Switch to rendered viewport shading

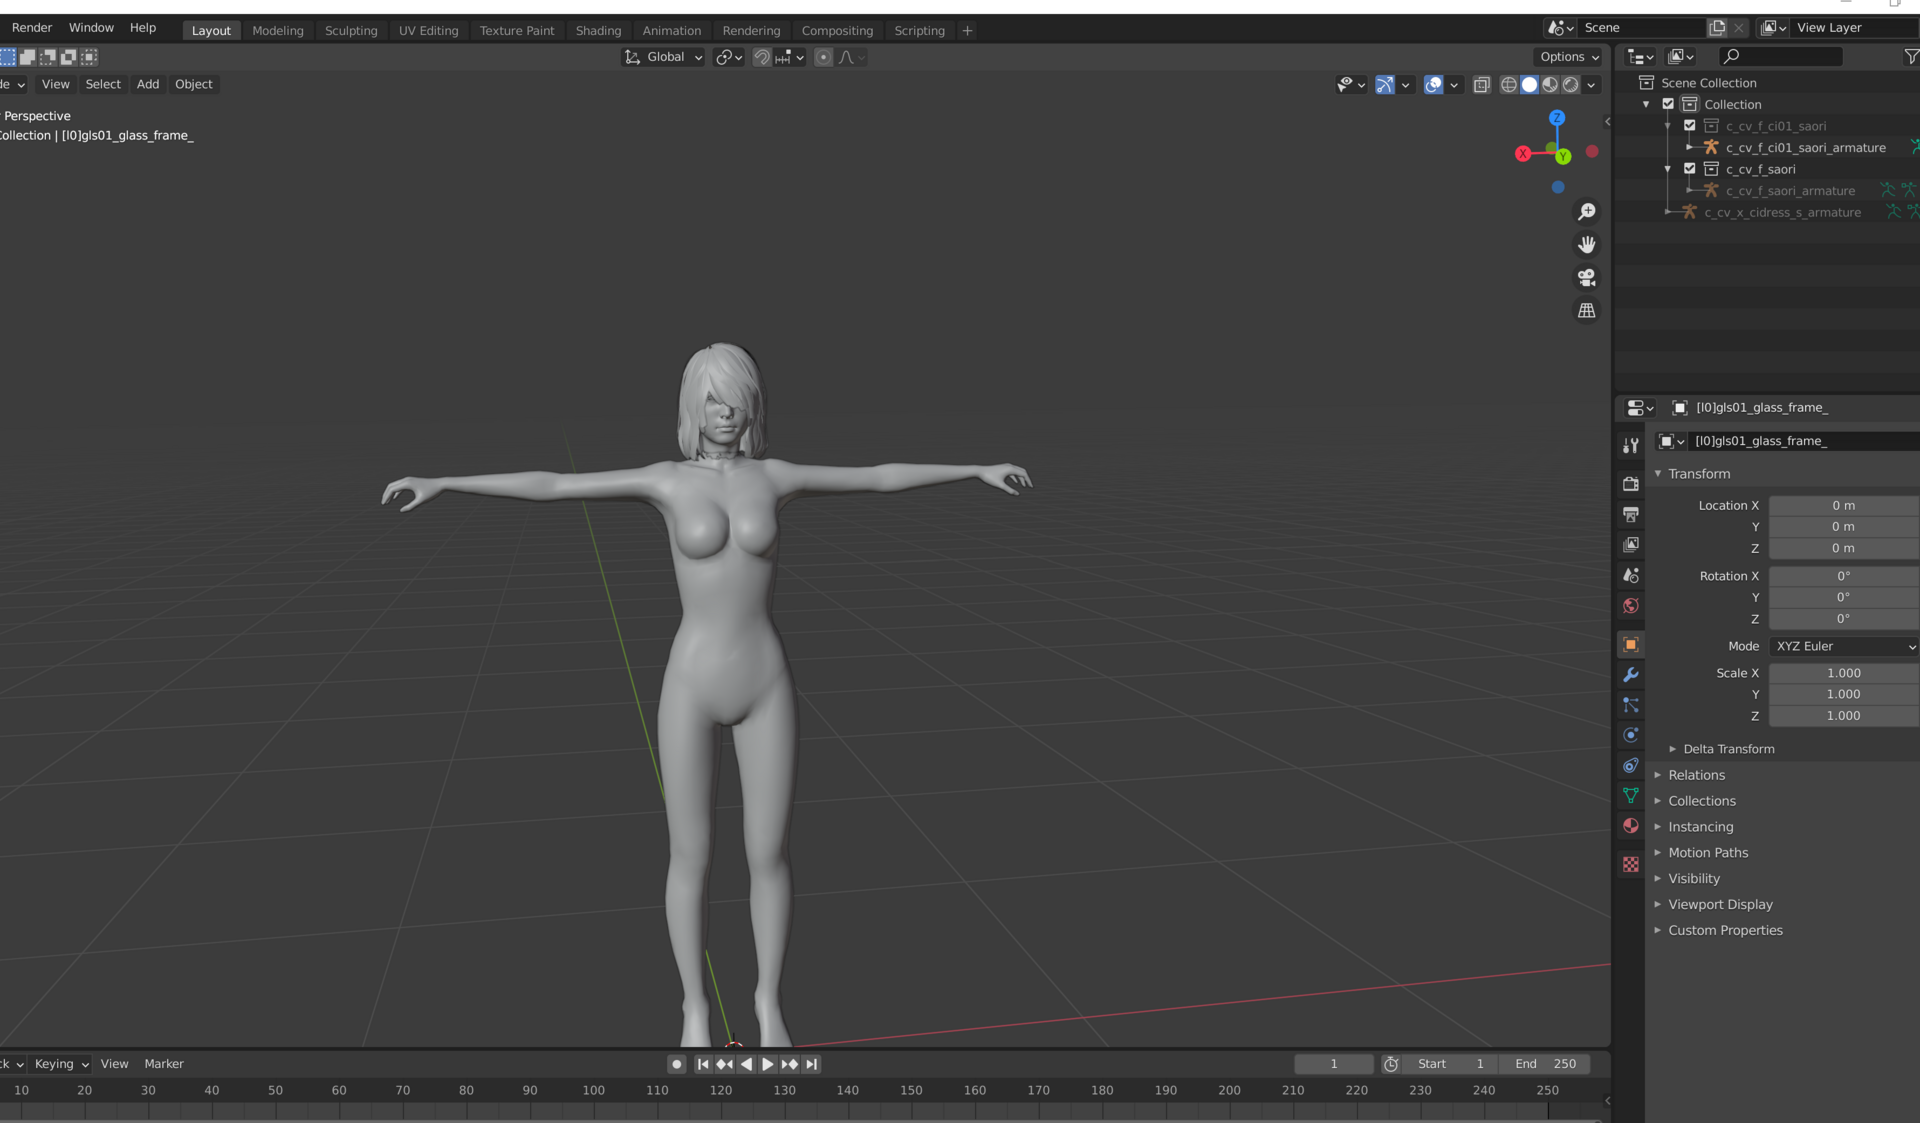(x=1571, y=85)
